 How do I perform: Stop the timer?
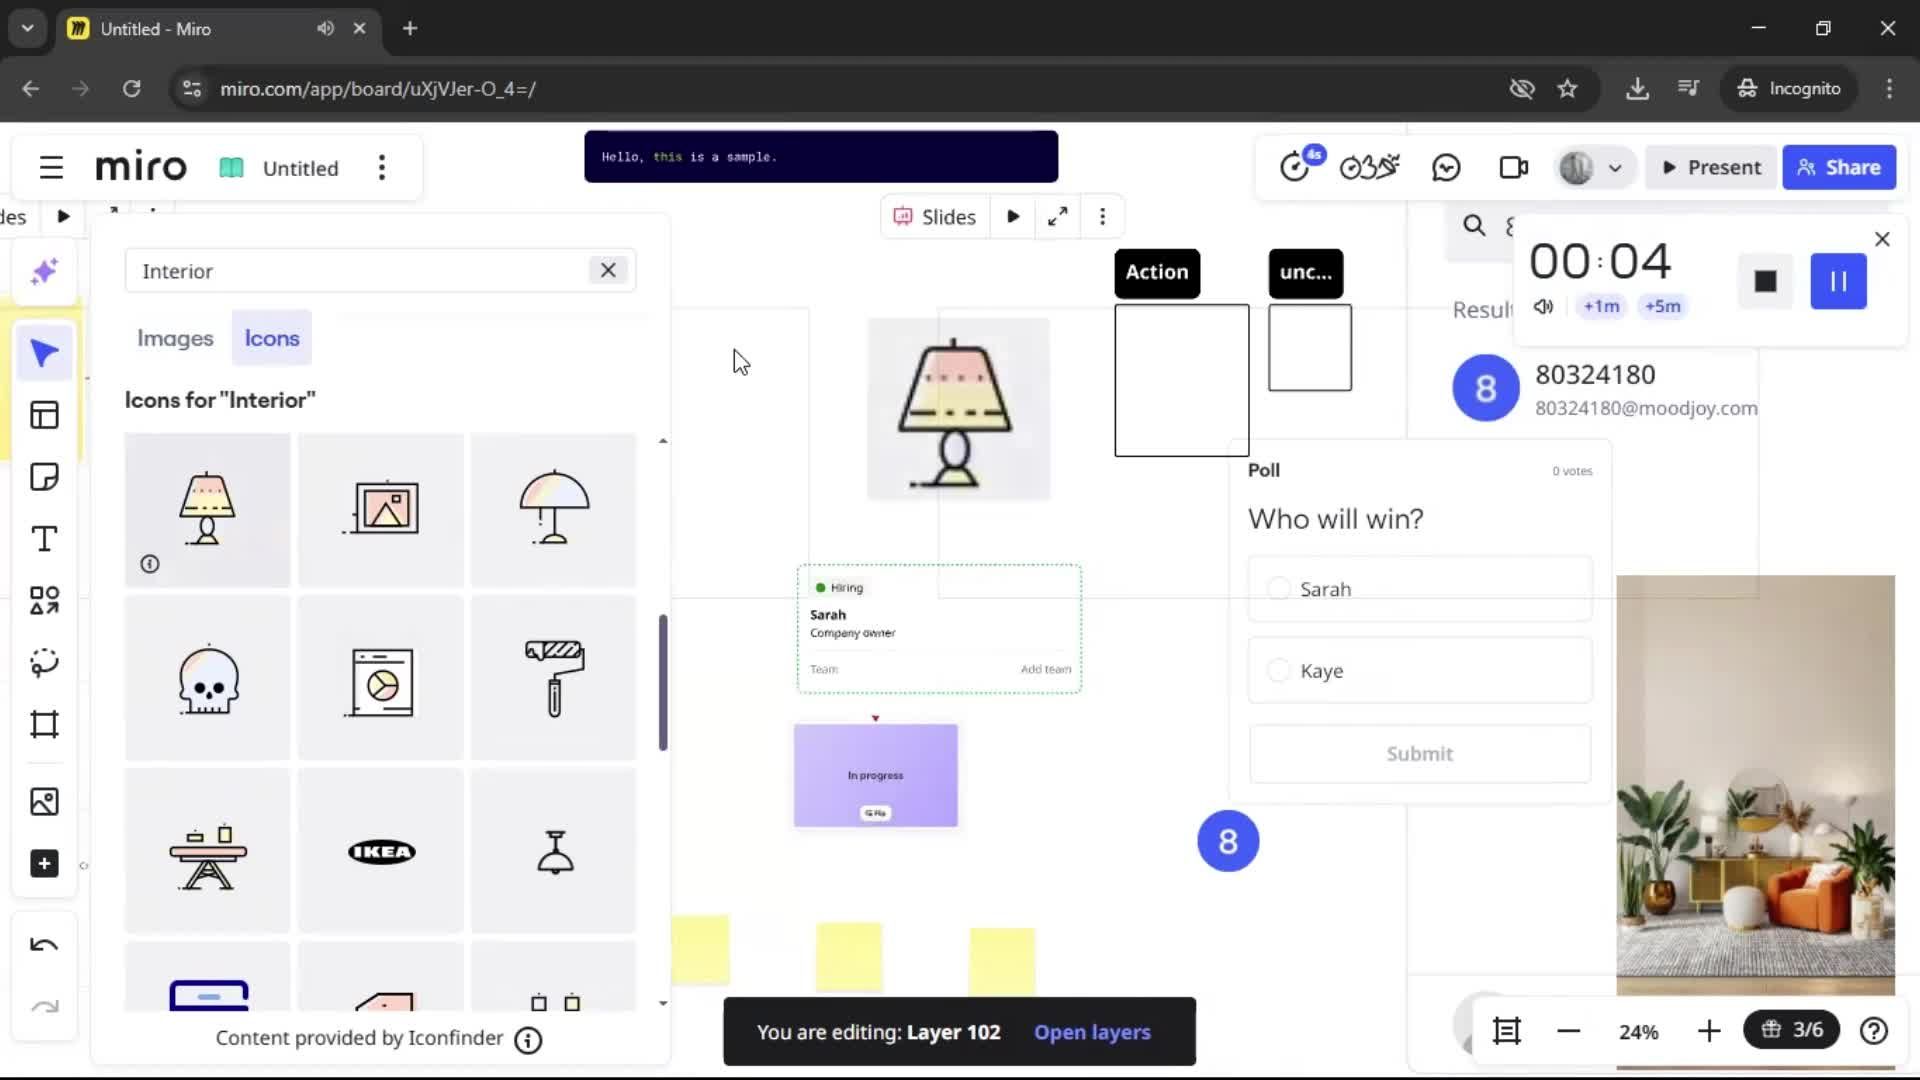click(1765, 281)
